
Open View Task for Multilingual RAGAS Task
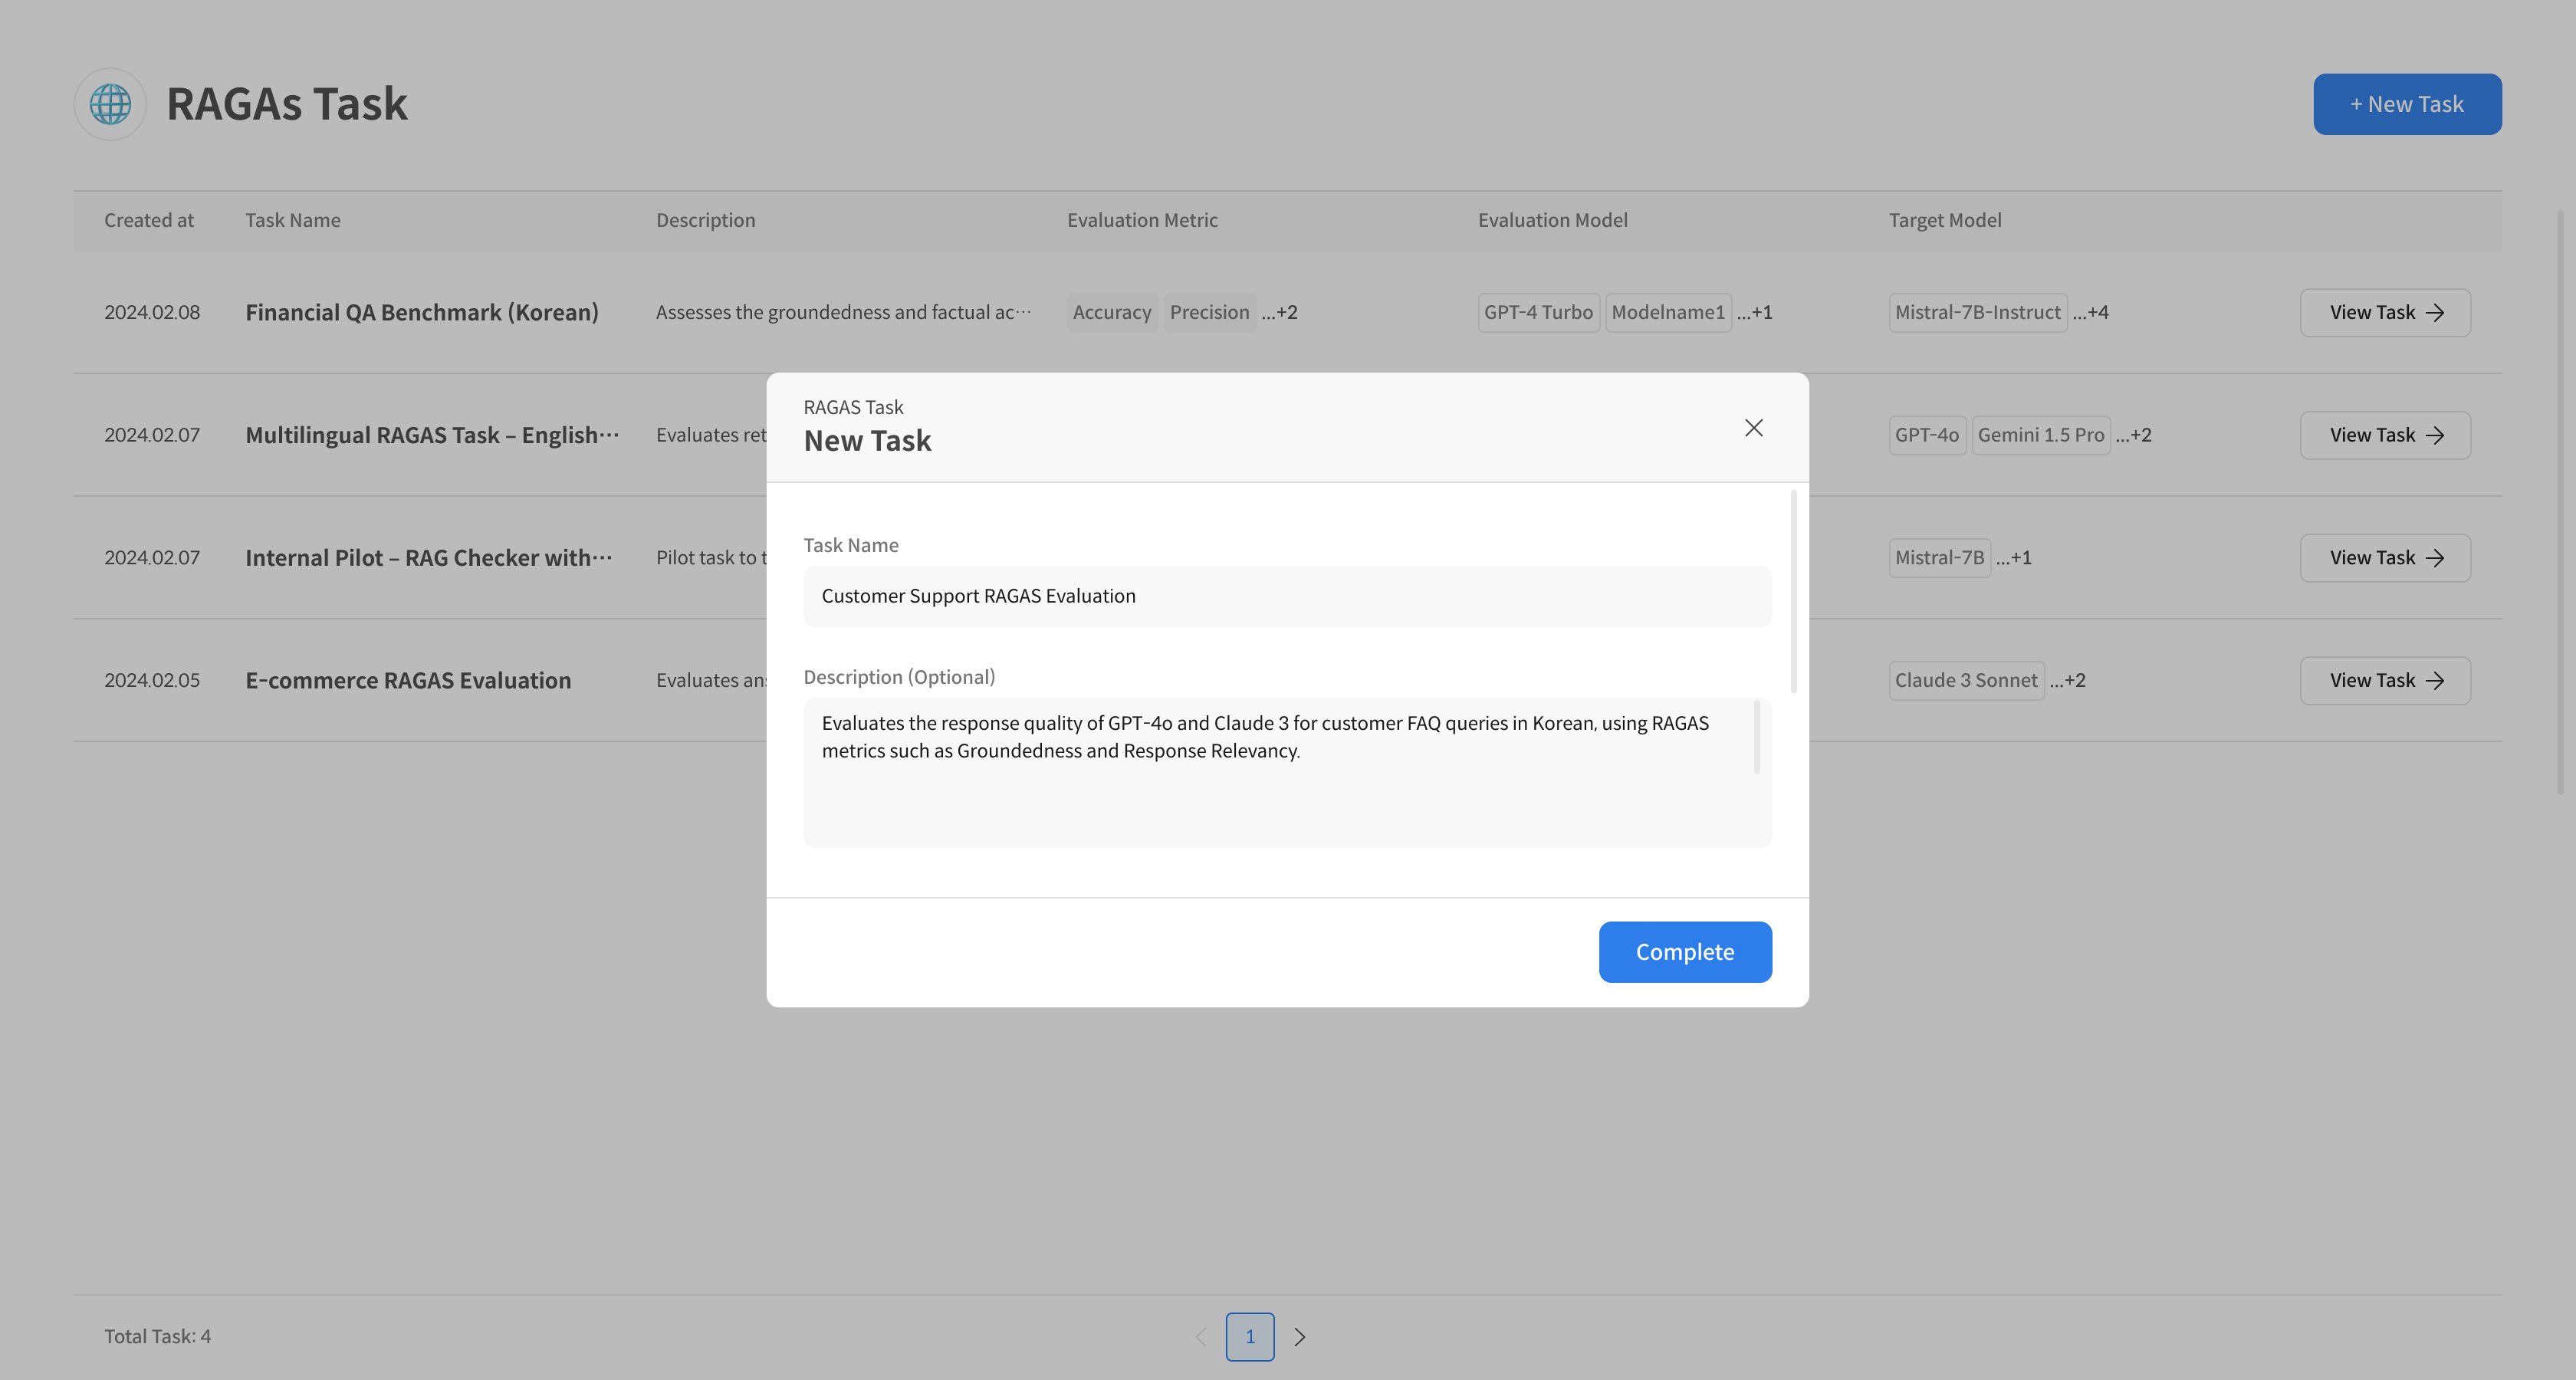coord(2384,435)
